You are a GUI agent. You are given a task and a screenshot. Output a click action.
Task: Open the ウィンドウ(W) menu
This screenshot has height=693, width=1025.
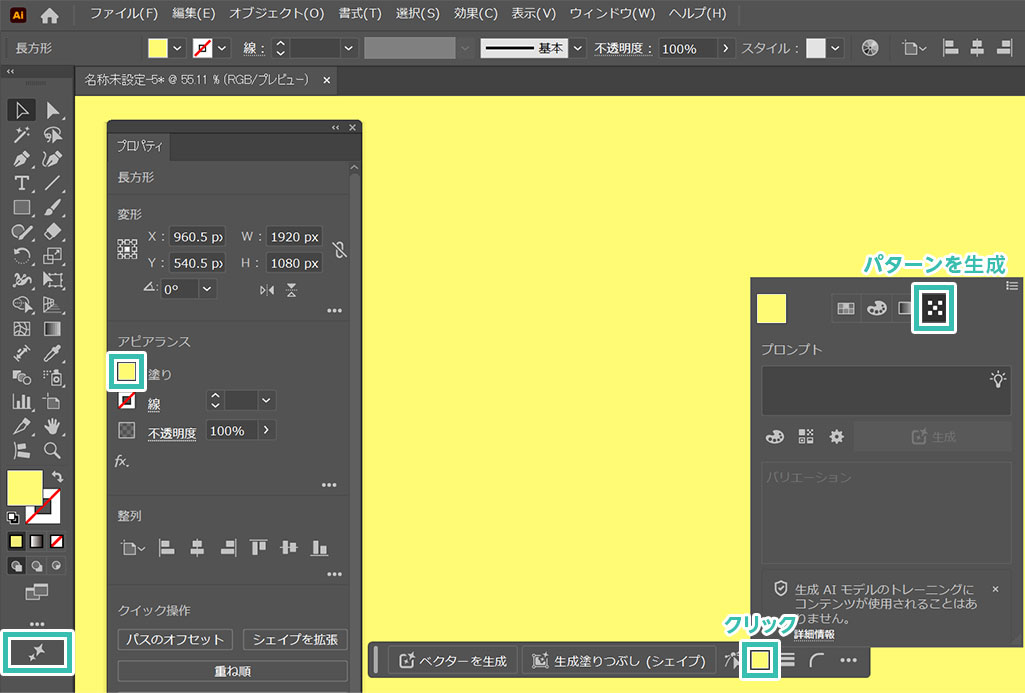pos(612,14)
